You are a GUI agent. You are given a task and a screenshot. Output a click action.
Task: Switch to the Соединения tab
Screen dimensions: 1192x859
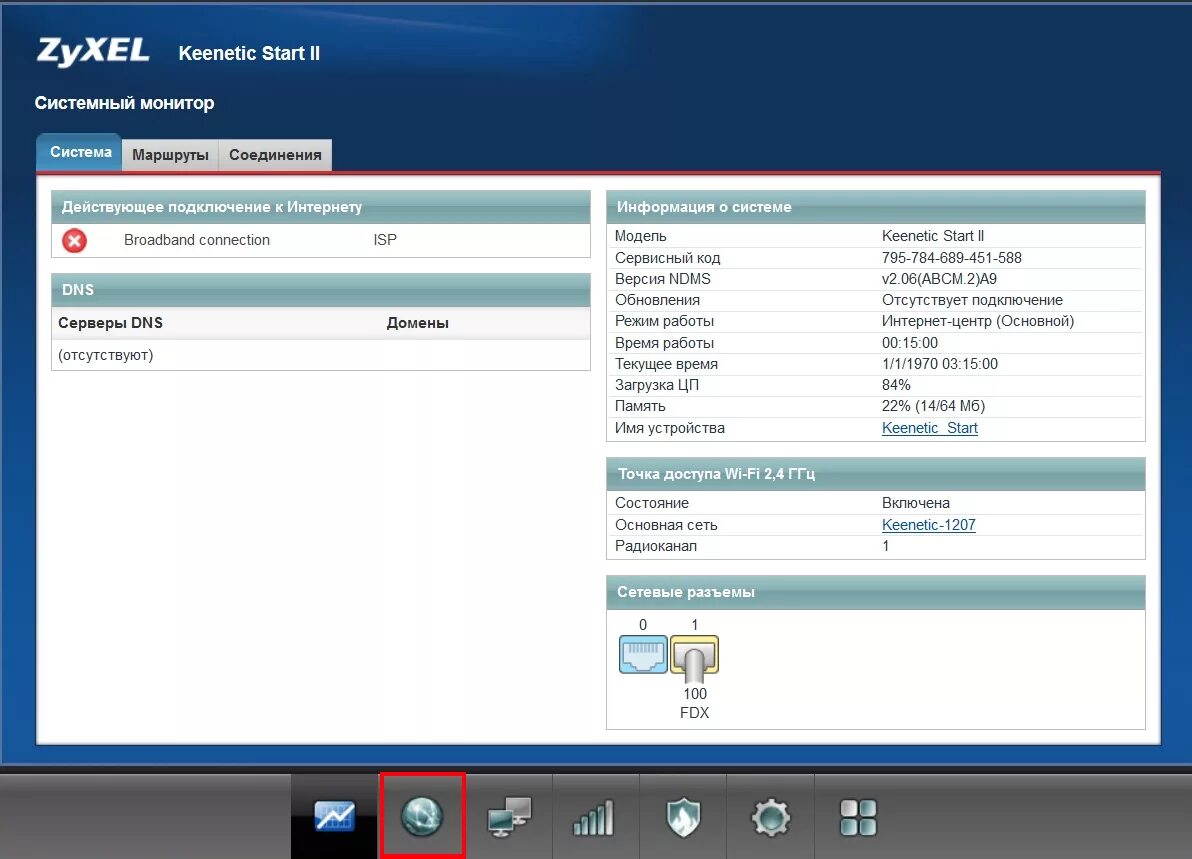pos(275,155)
